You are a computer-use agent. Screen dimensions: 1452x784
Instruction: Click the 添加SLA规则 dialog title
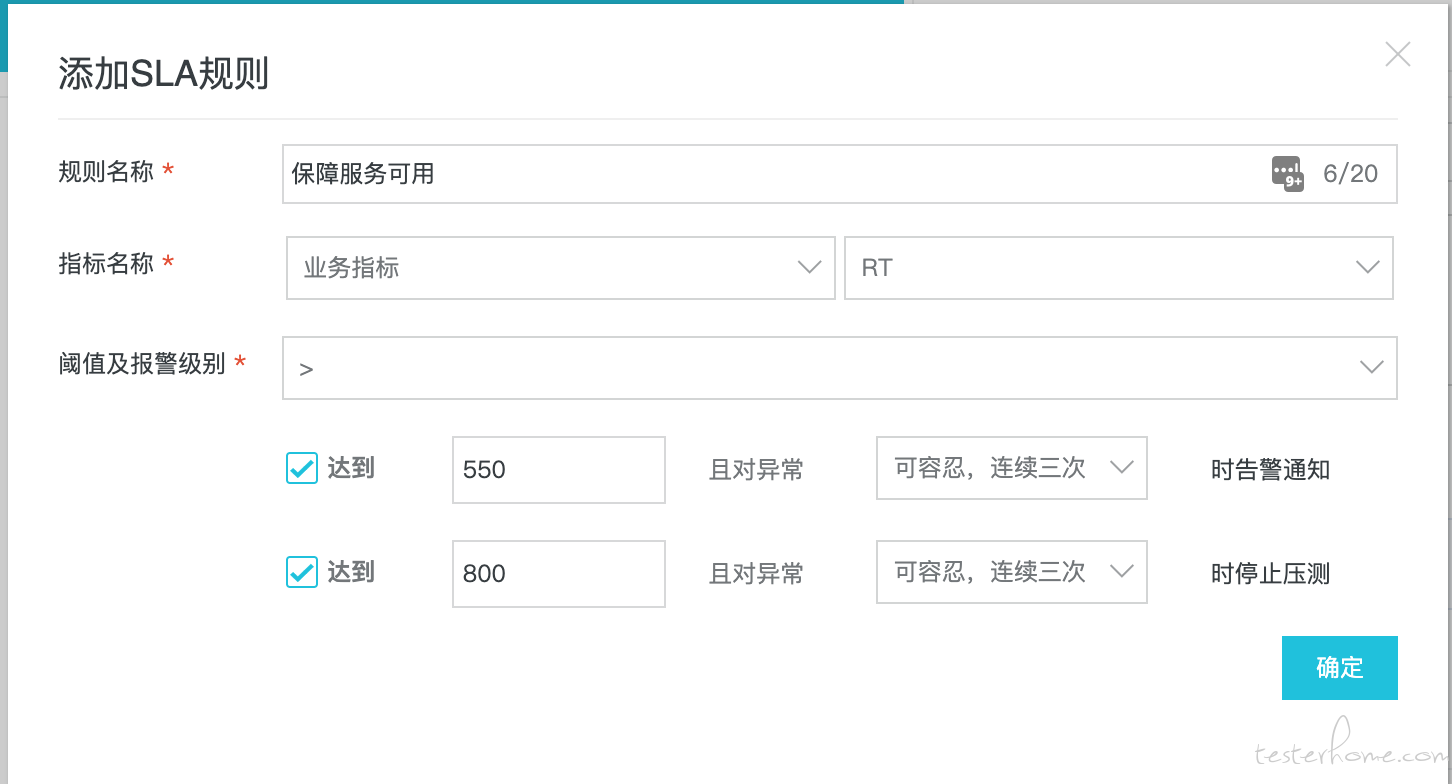point(164,75)
